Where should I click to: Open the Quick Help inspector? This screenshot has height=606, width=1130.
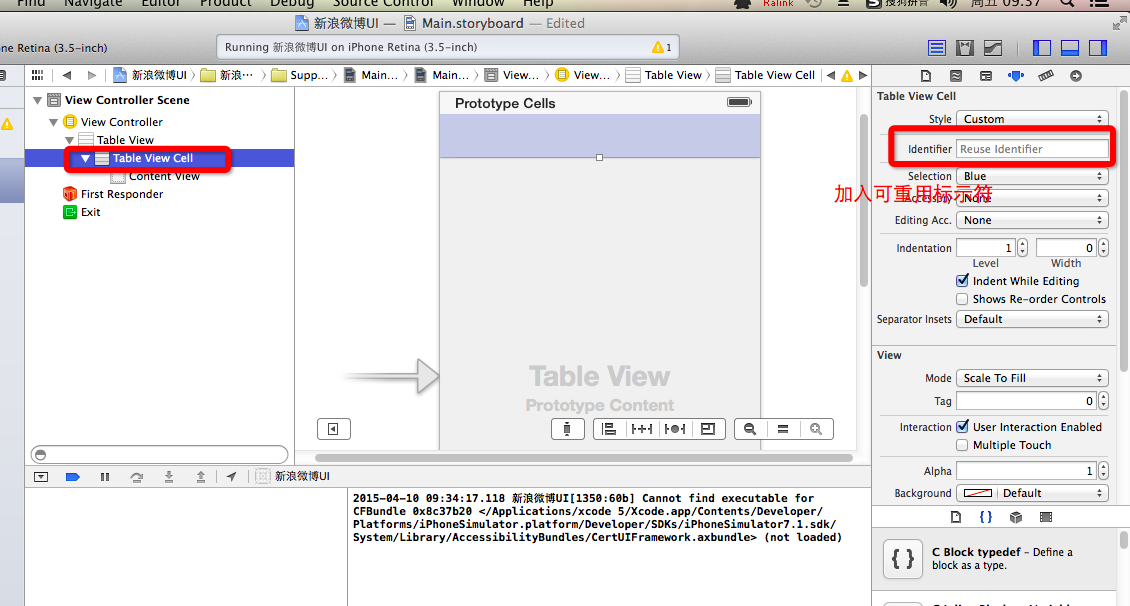coord(956,76)
